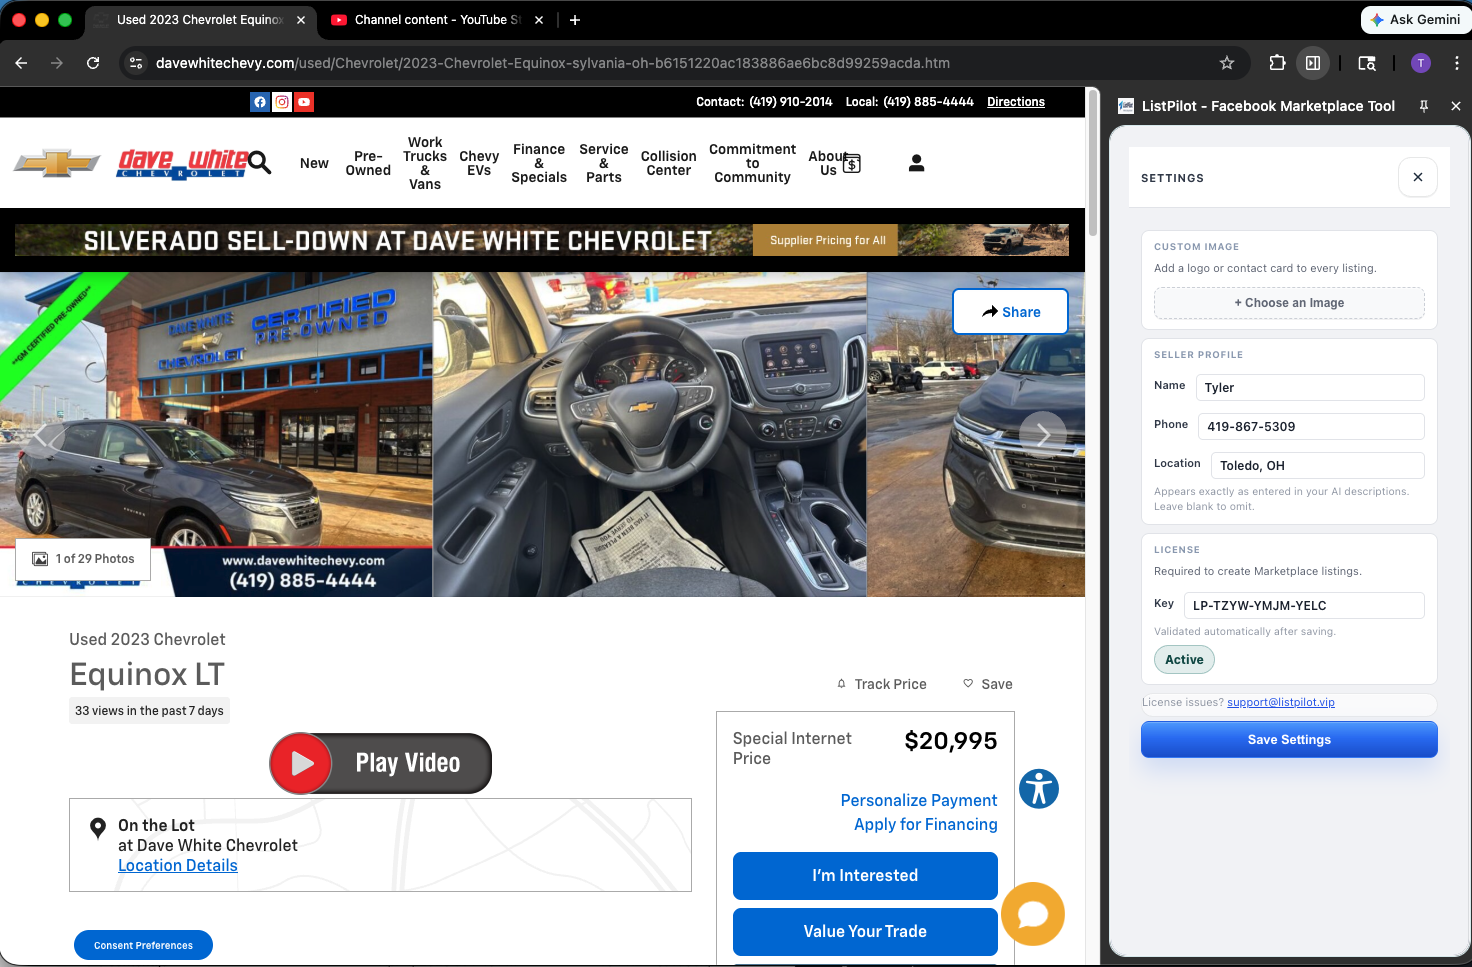Open the Collision Center menu
The height and width of the screenshot is (967, 1472).
tap(669, 163)
